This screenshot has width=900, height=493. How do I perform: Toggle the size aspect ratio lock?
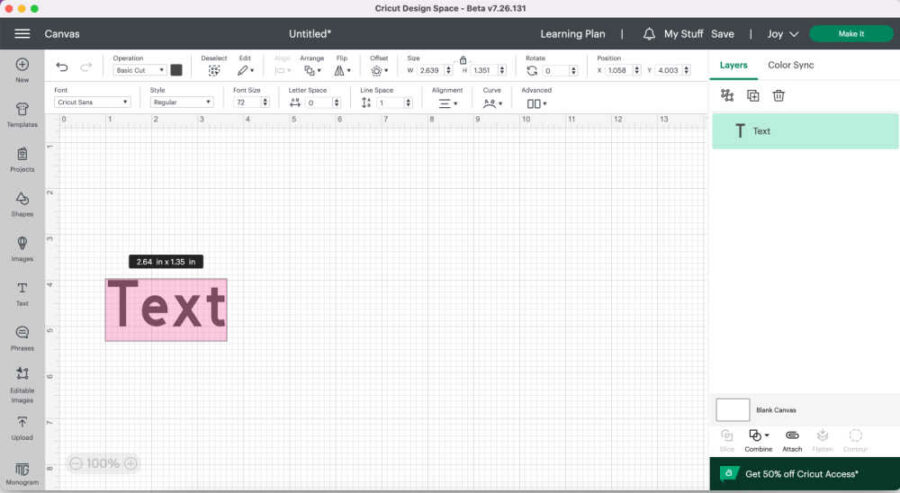[x=462, y=60]
